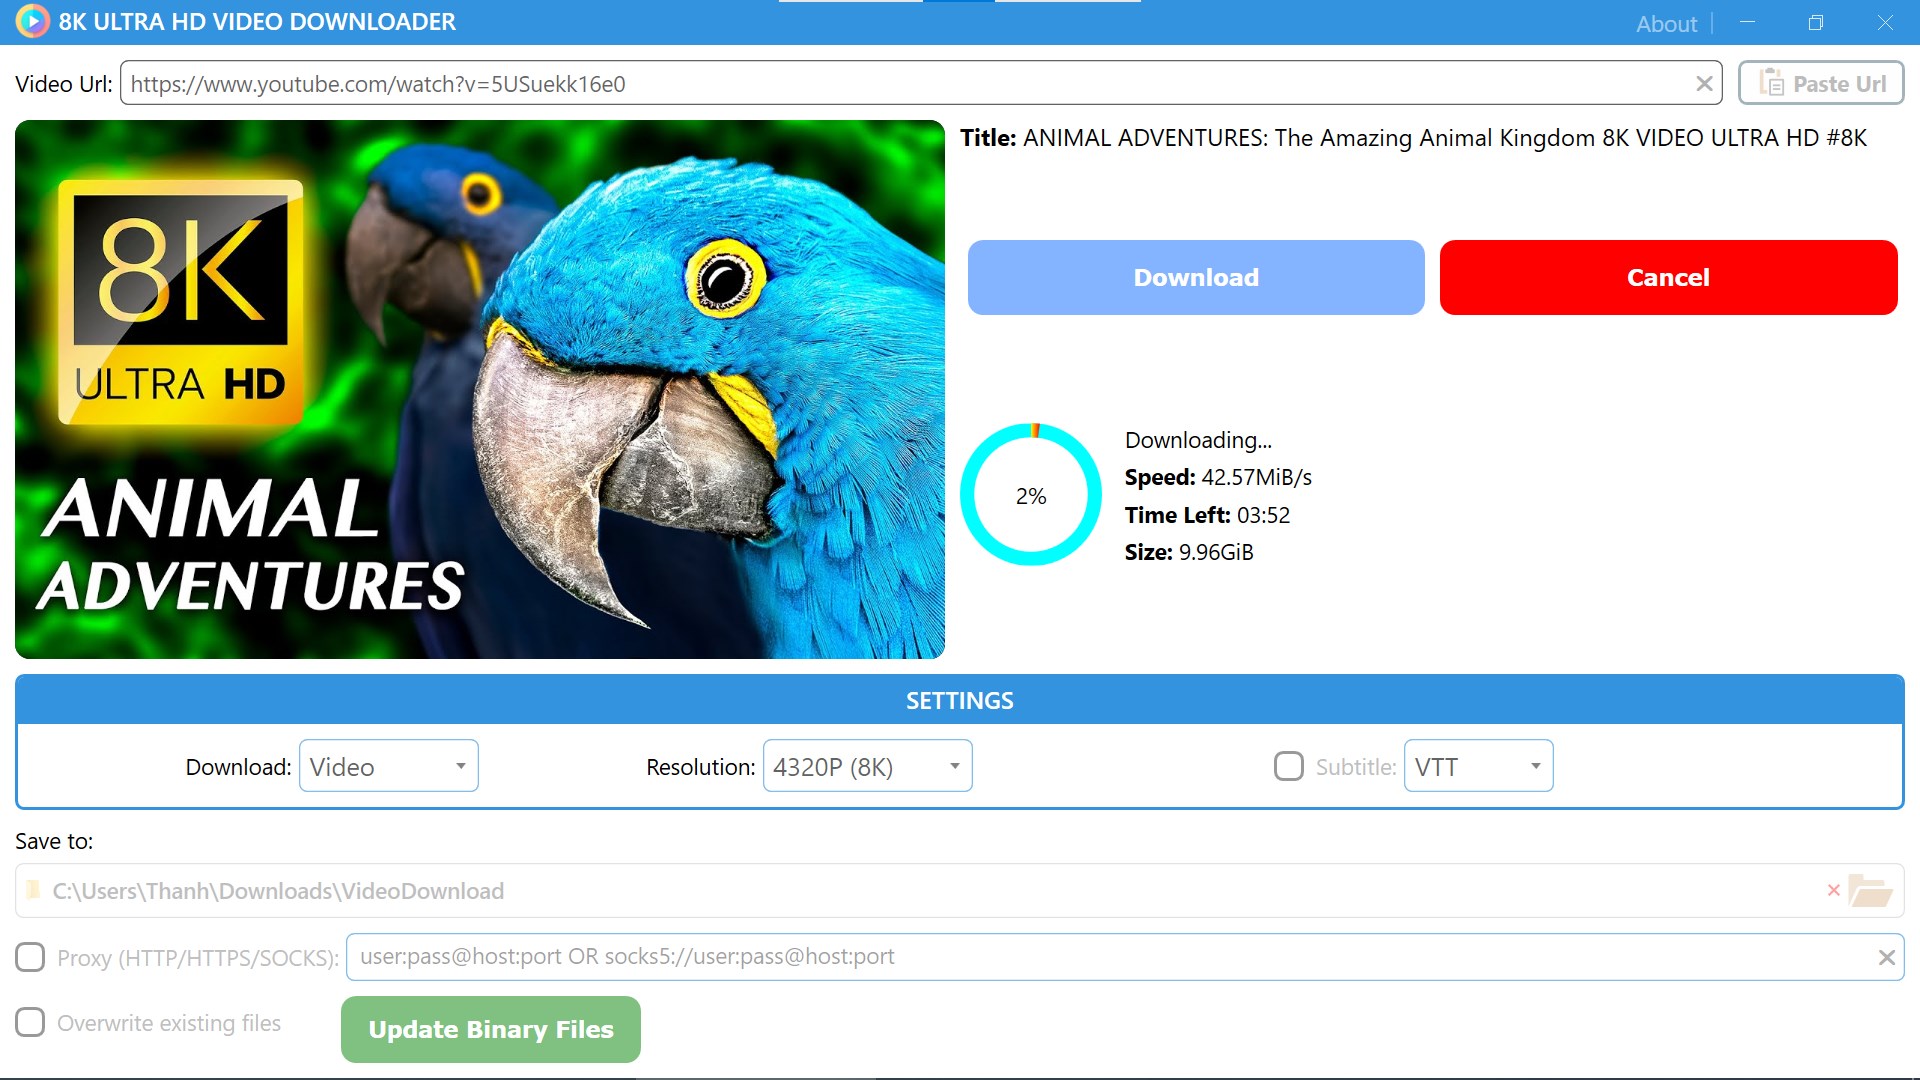Viewport: 1920px width, 1080px height.
Task: Clear the Video Url field with X icon
Action: click(x=1704, y=84)
